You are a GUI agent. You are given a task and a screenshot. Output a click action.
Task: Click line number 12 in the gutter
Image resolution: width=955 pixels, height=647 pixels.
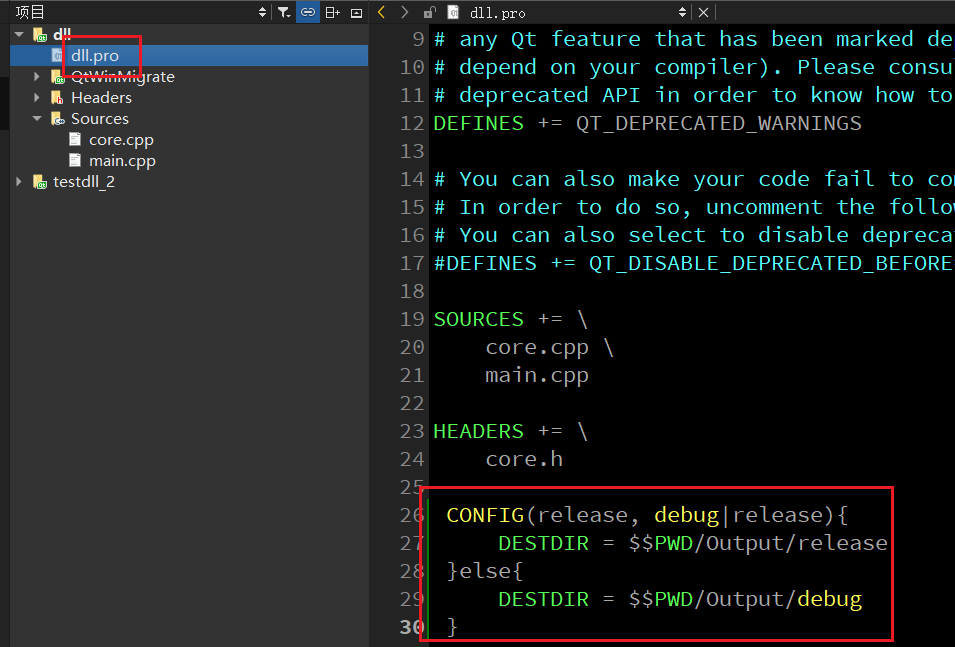[x=412, y=124]
